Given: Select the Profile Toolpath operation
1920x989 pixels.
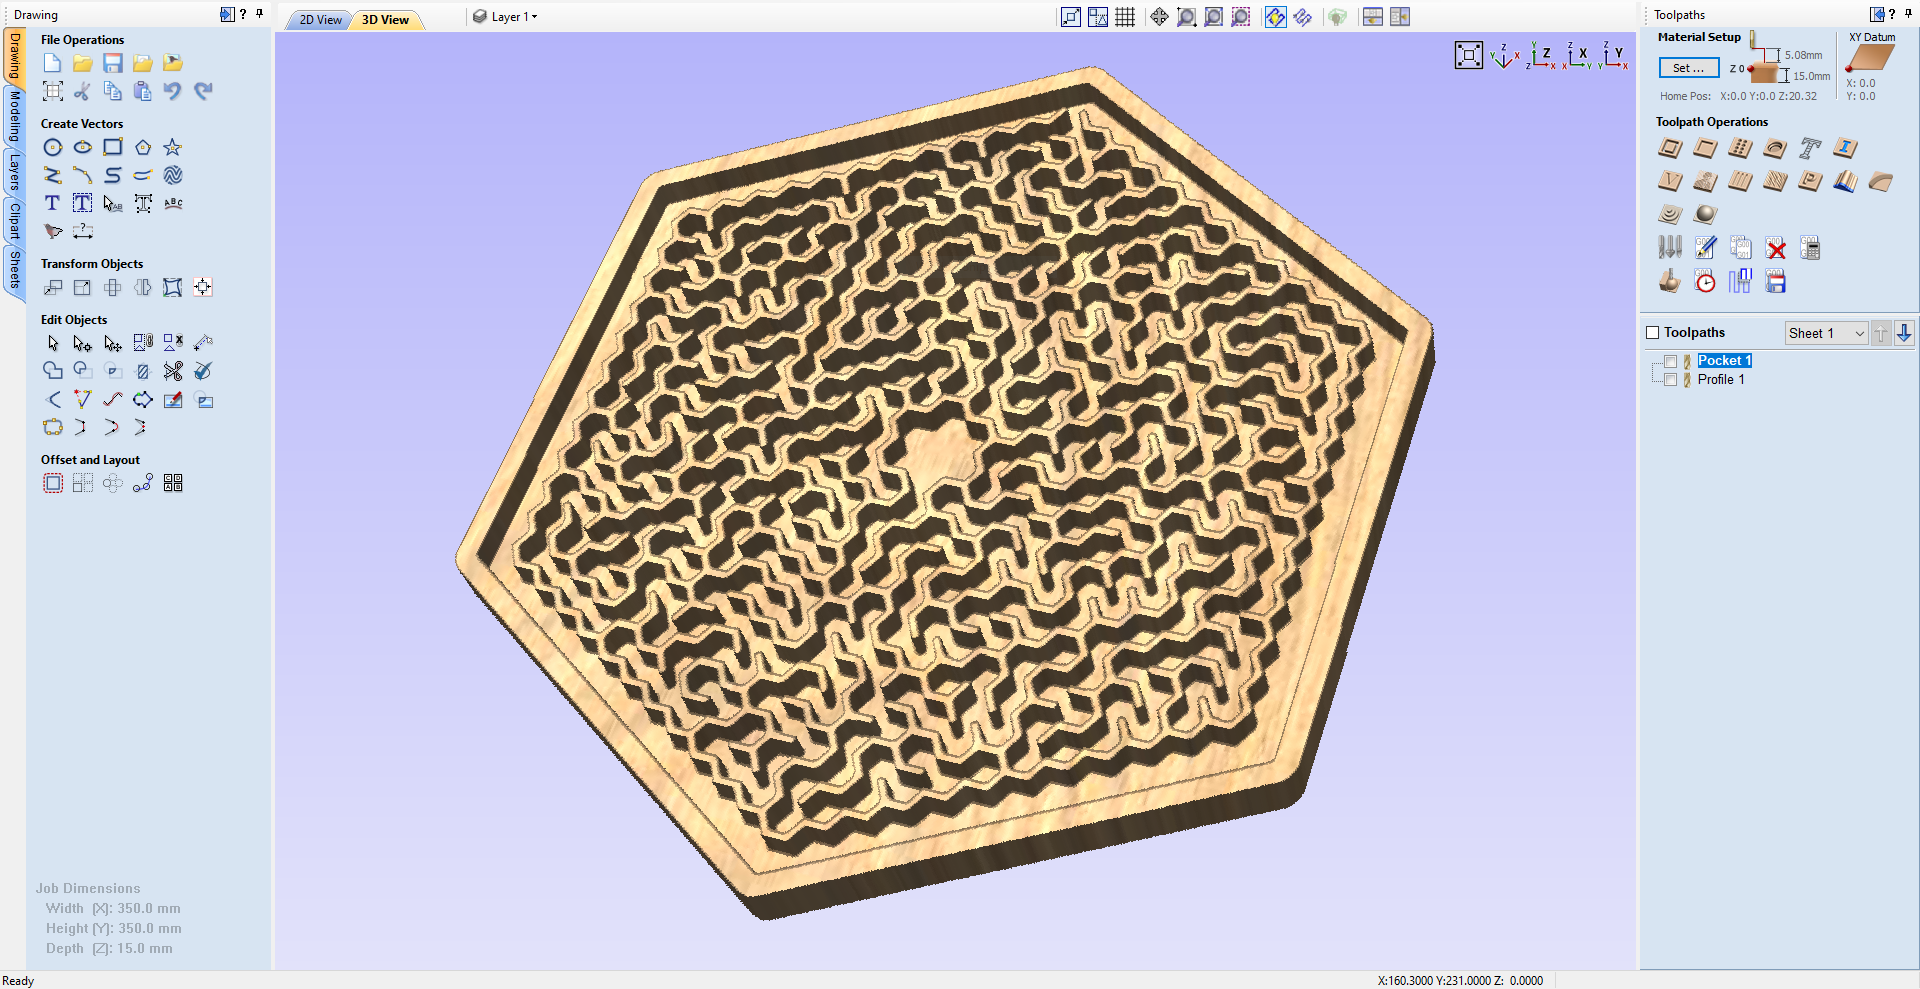Looking at the screenshot, I should click(x=1670, y=148).
